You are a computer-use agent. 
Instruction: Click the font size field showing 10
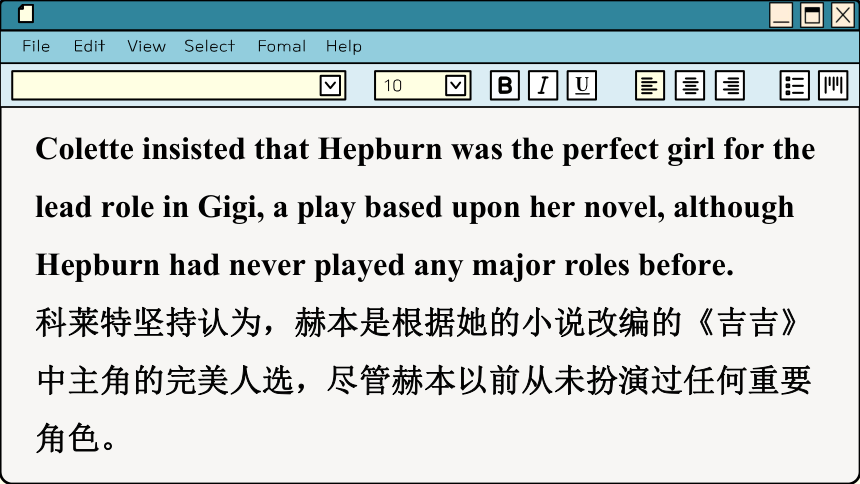tap(422, 85)
